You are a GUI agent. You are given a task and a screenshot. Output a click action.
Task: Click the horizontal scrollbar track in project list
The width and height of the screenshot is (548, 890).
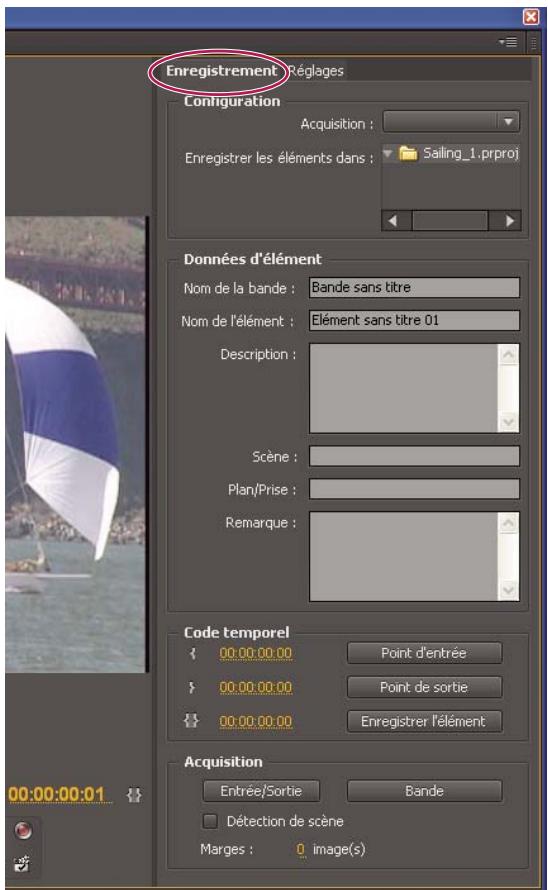click(451, 221)
